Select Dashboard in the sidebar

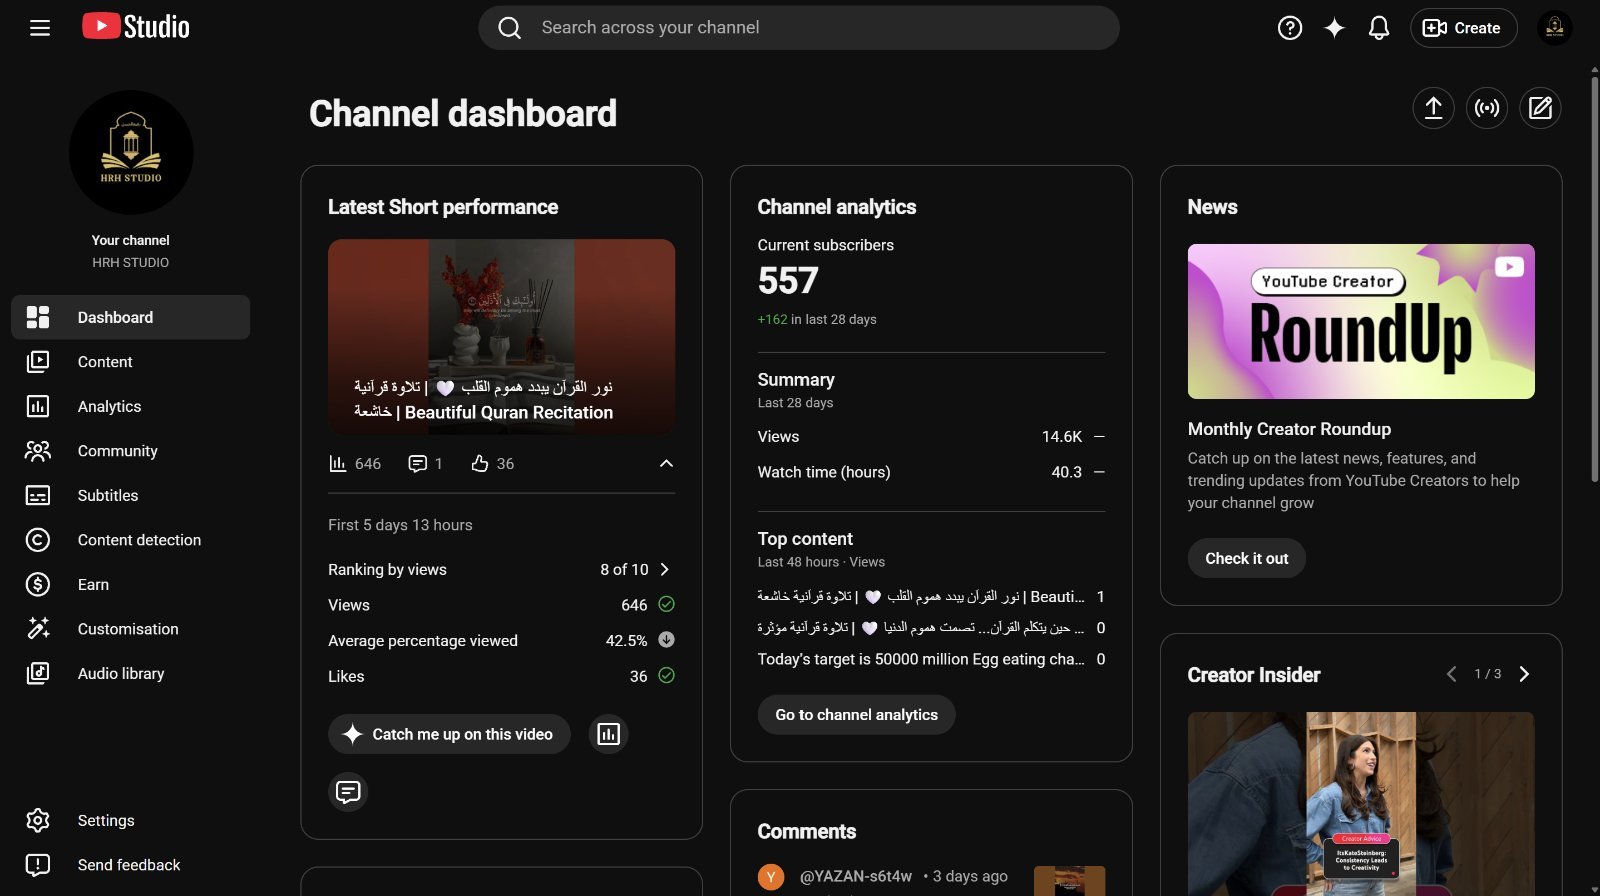[x=131, y=317]
